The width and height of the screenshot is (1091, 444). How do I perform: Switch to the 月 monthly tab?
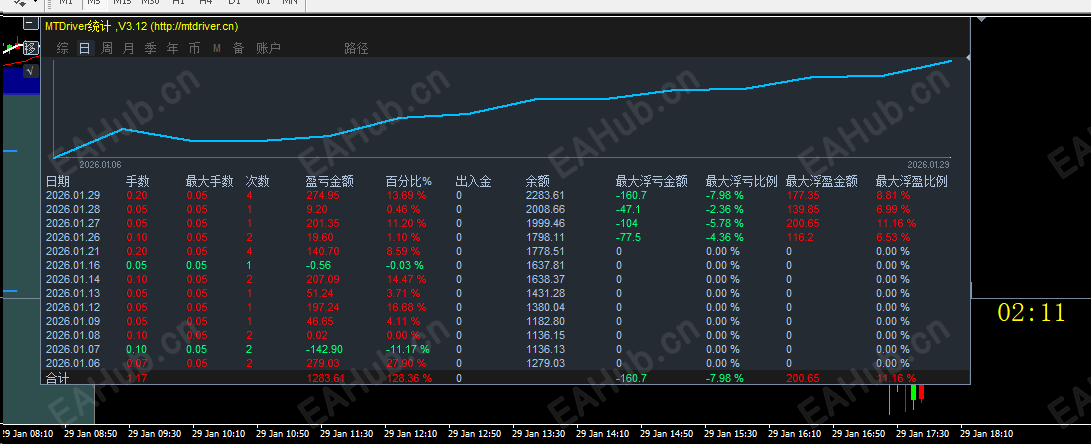pos(128,48)
